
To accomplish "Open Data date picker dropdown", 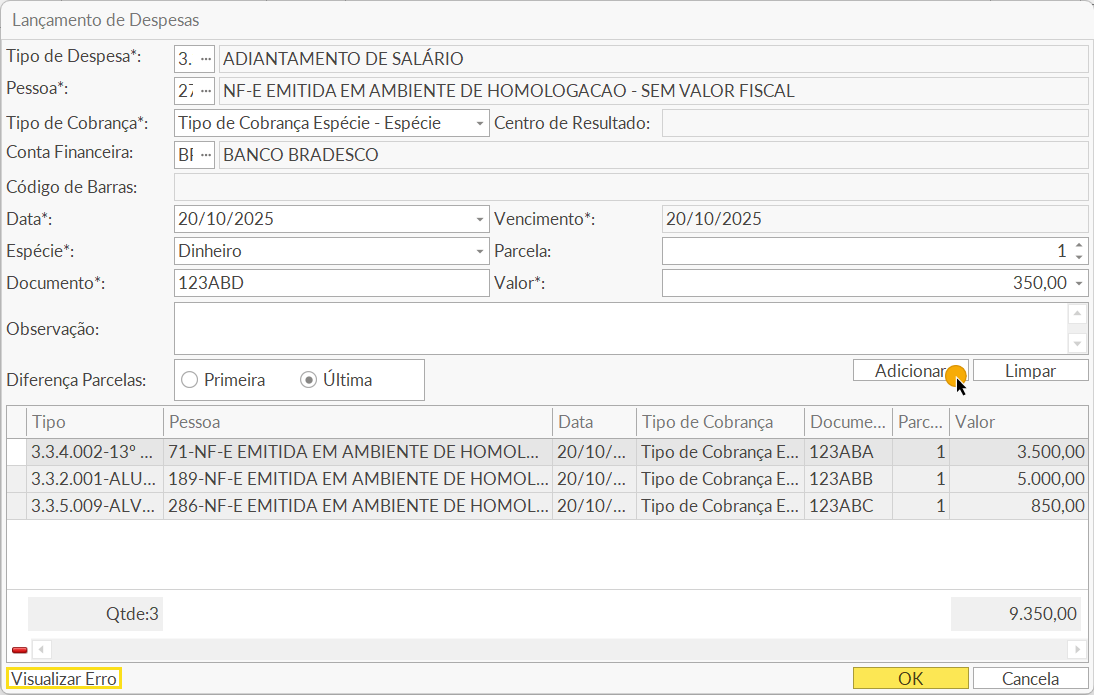I will click(x=479, y=220).
